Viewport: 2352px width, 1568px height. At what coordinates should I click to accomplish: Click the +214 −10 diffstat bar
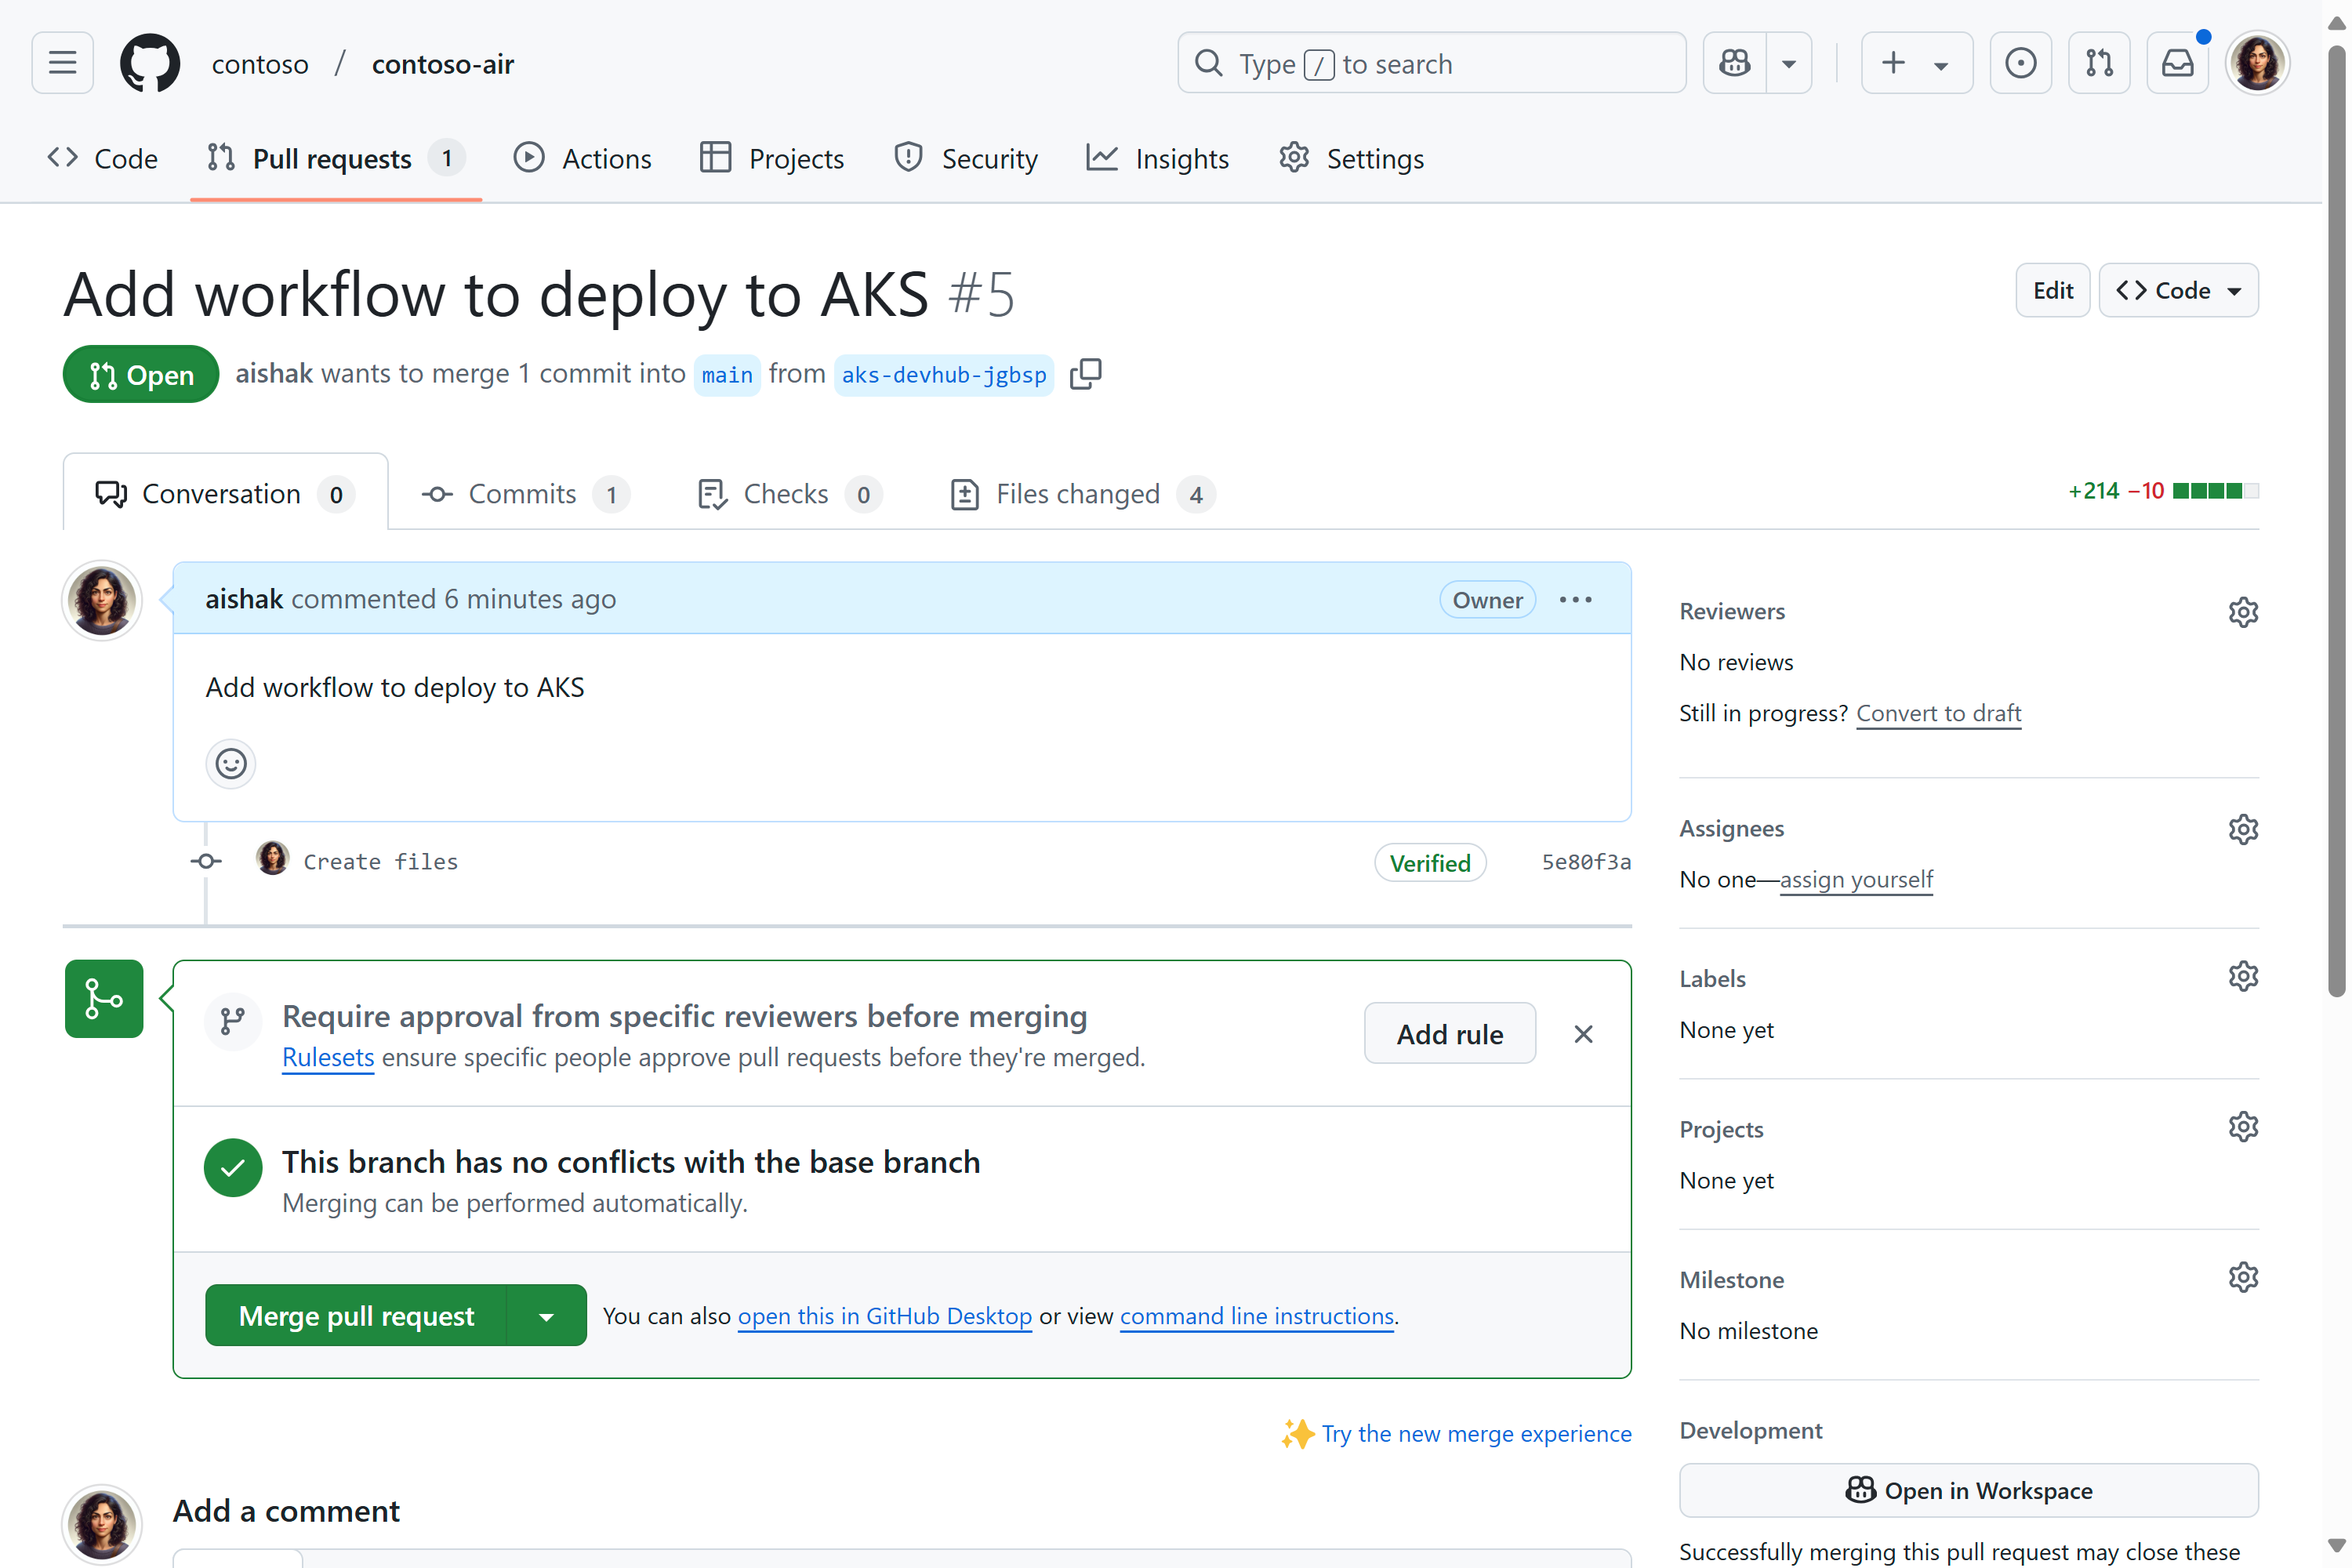2162,491
